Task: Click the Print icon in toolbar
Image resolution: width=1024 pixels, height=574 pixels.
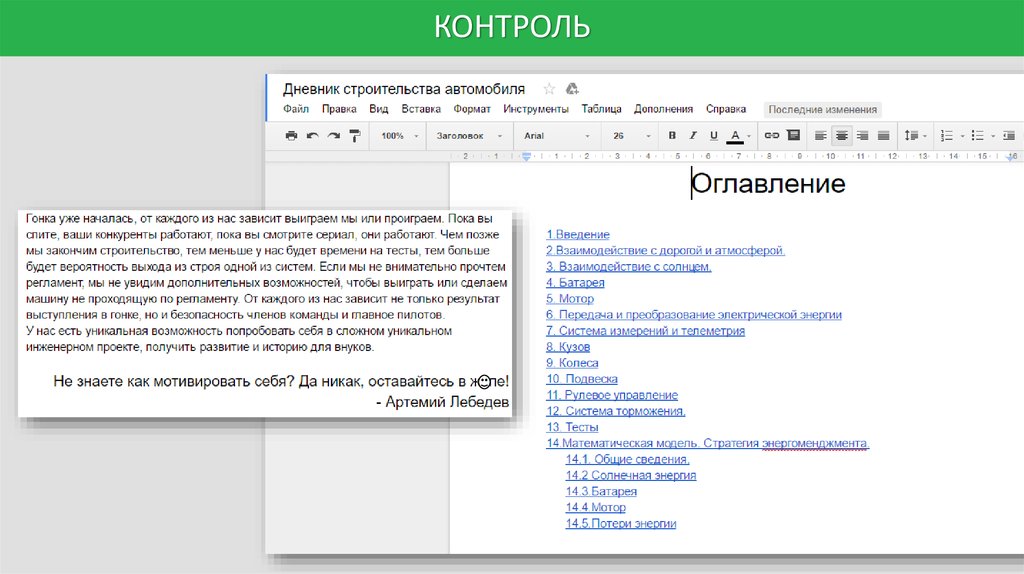Action: coord(291,135)
